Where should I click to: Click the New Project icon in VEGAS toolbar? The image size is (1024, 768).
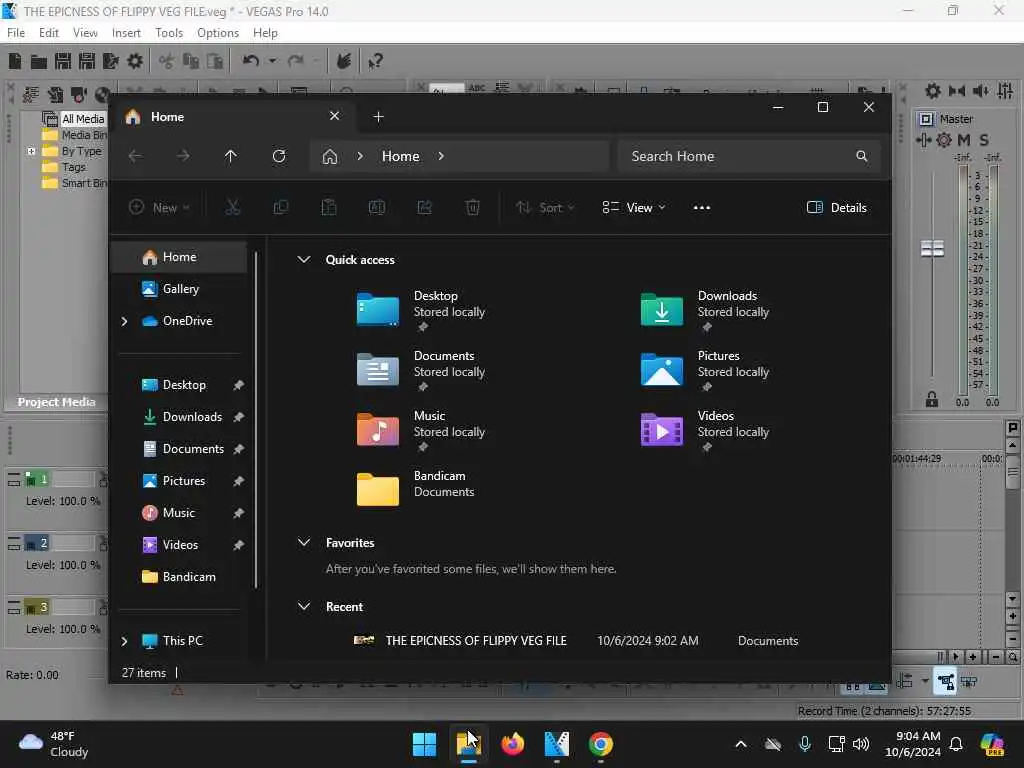click(x=14, y=61)
